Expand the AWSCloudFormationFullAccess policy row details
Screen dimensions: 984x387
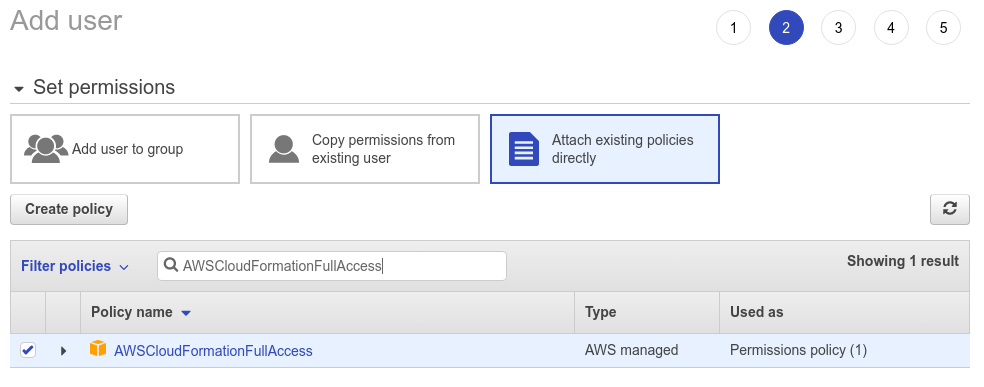click(63, 351)
